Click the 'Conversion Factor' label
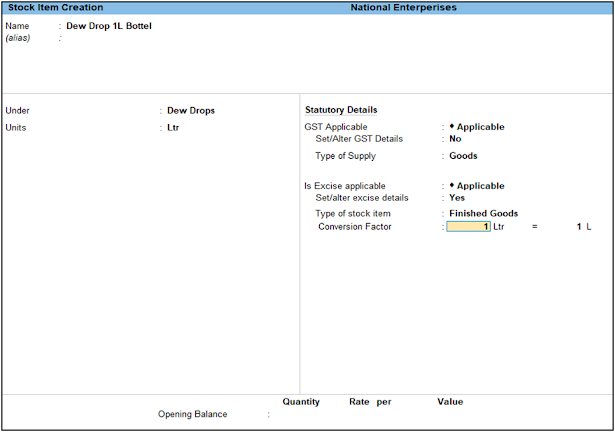The width and height of the screenshot is (615, 432). pos(355,226)
